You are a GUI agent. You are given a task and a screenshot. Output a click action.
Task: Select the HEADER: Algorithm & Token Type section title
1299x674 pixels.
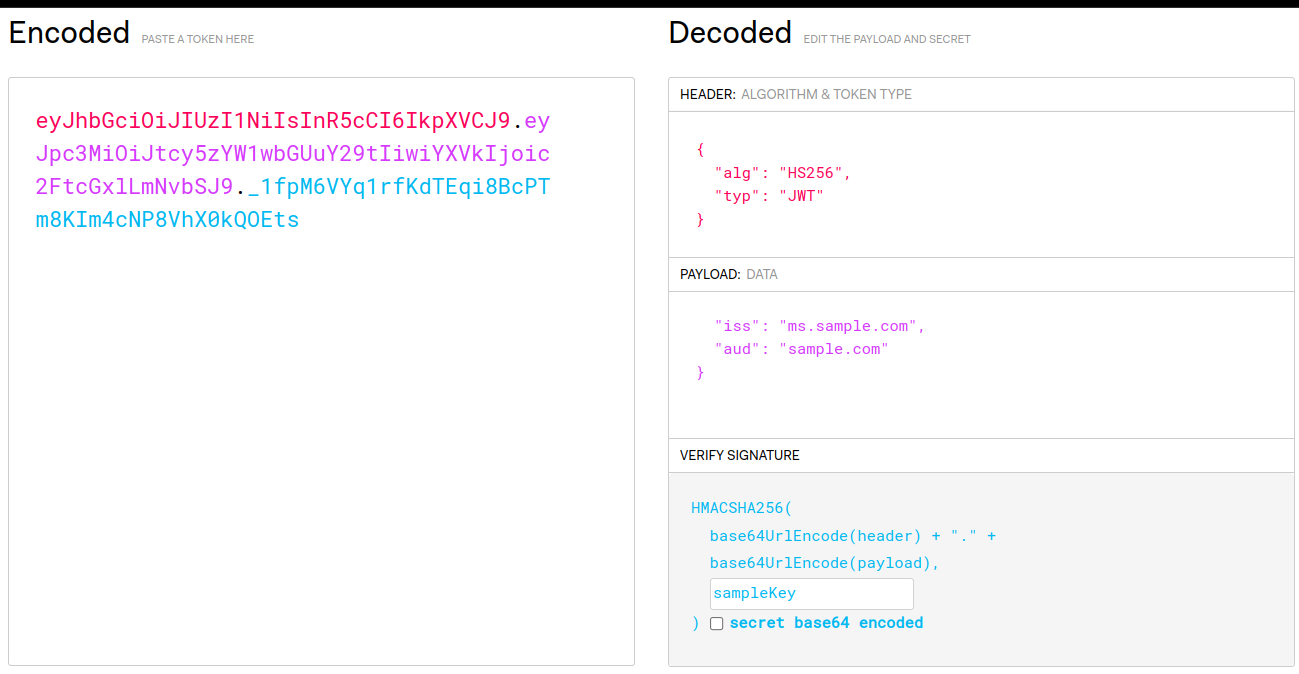click(795, 94)
